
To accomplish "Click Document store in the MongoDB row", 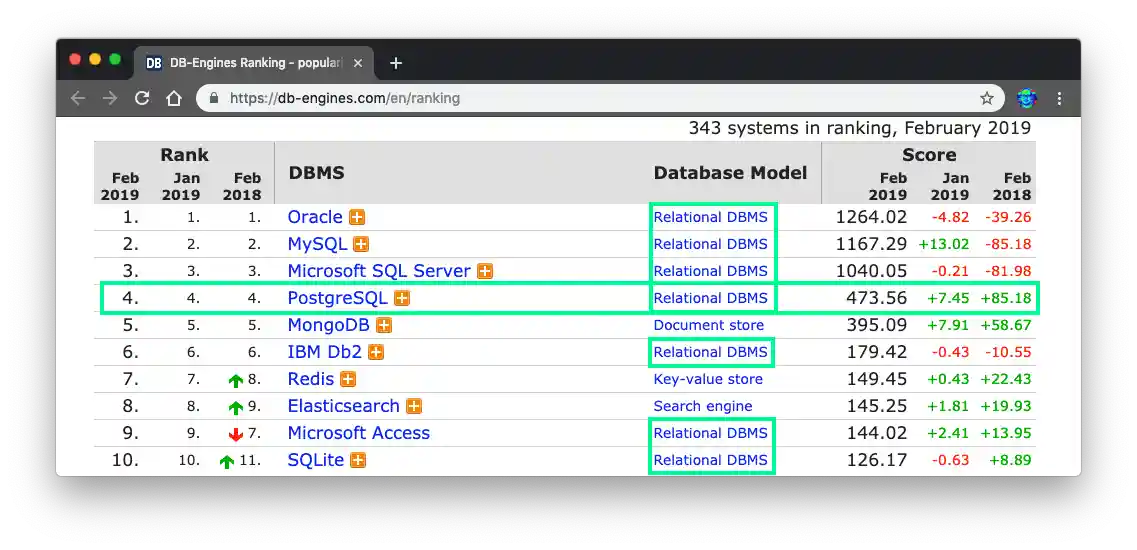I will pyautogui.click(x=708, y=325).
